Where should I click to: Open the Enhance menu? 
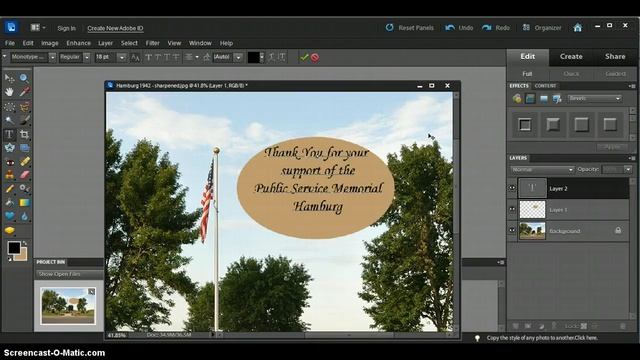pos(78,43)
